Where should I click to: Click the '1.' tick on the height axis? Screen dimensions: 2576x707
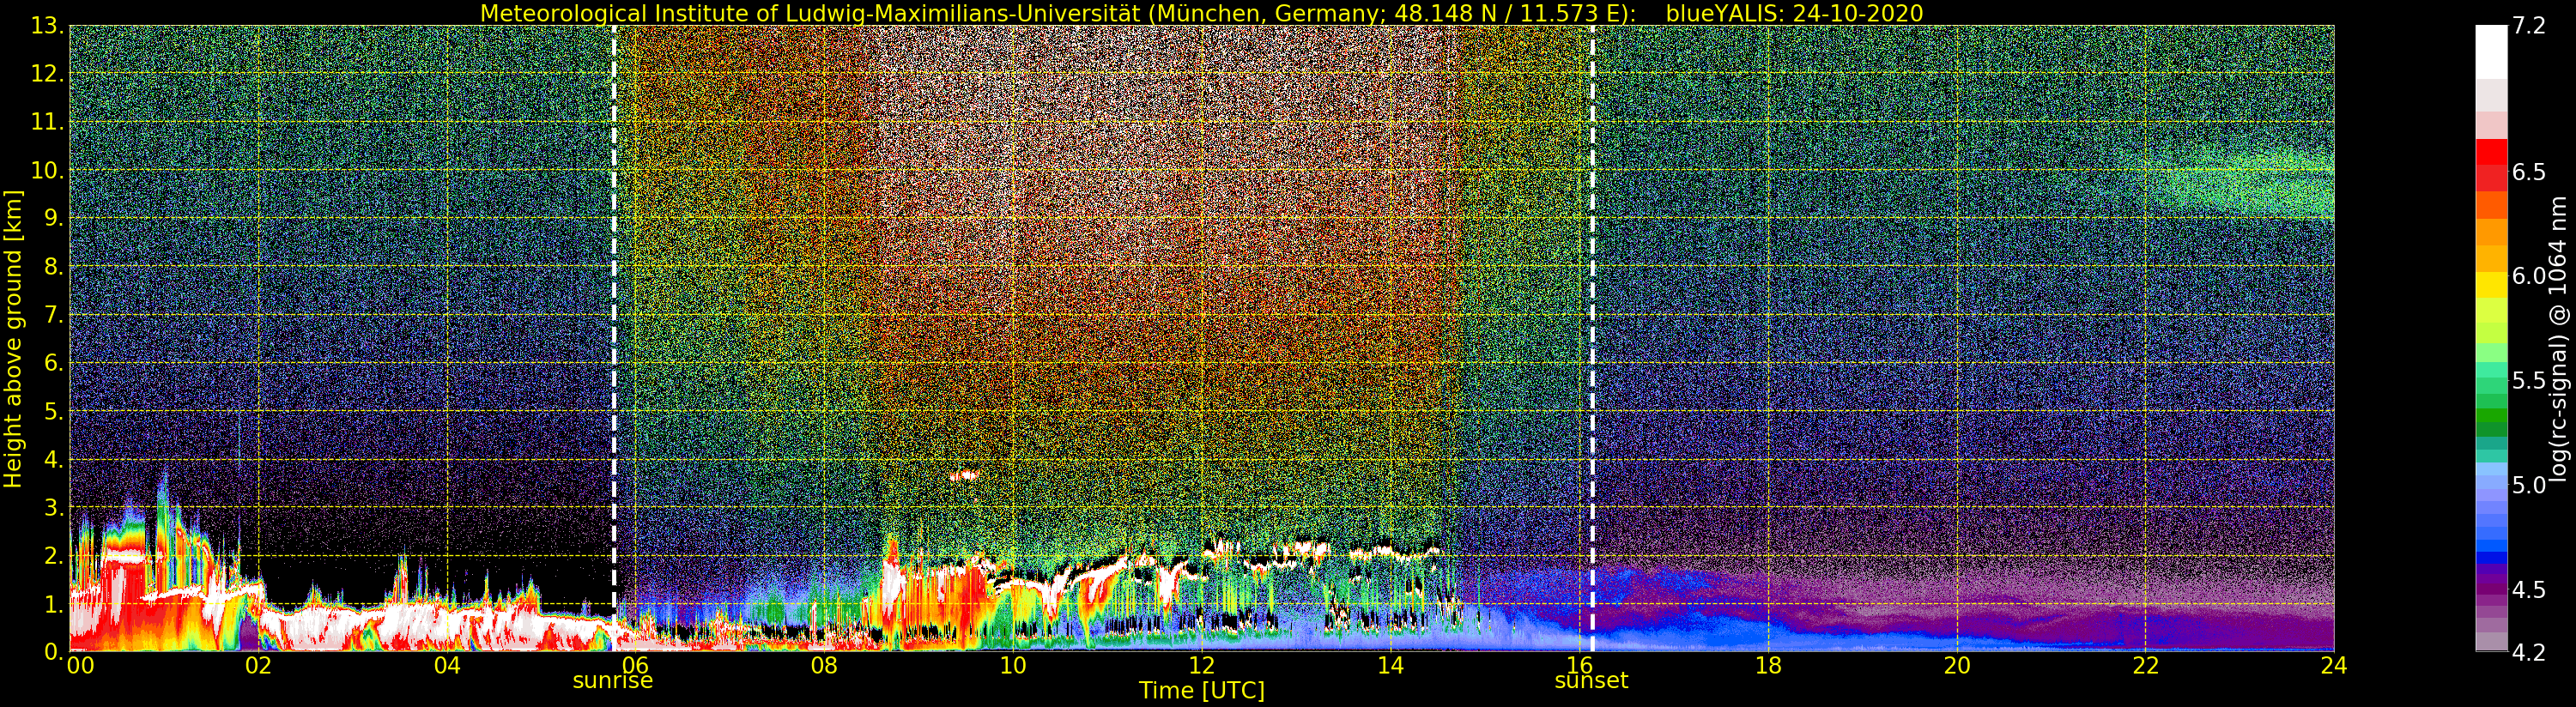53,604
